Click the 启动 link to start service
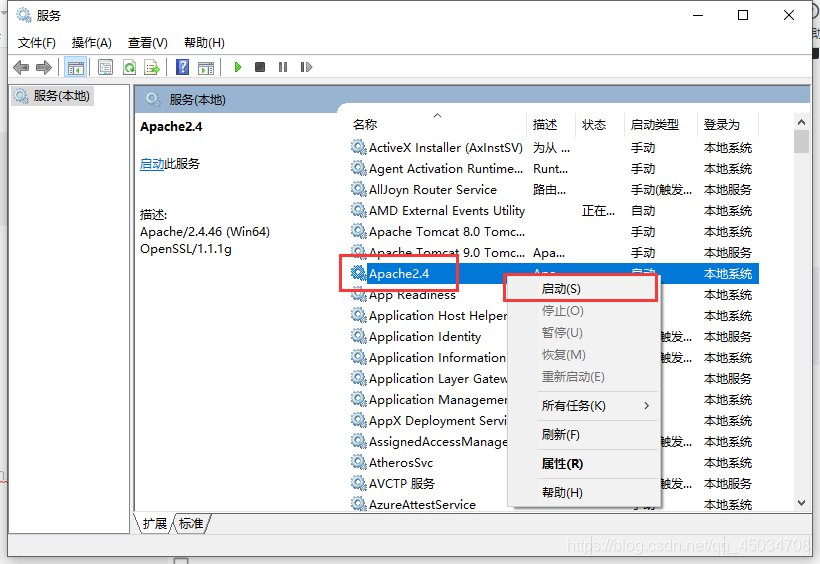This screenshot has height=564, width=820. pyautogui.click(x=152, y=164)
